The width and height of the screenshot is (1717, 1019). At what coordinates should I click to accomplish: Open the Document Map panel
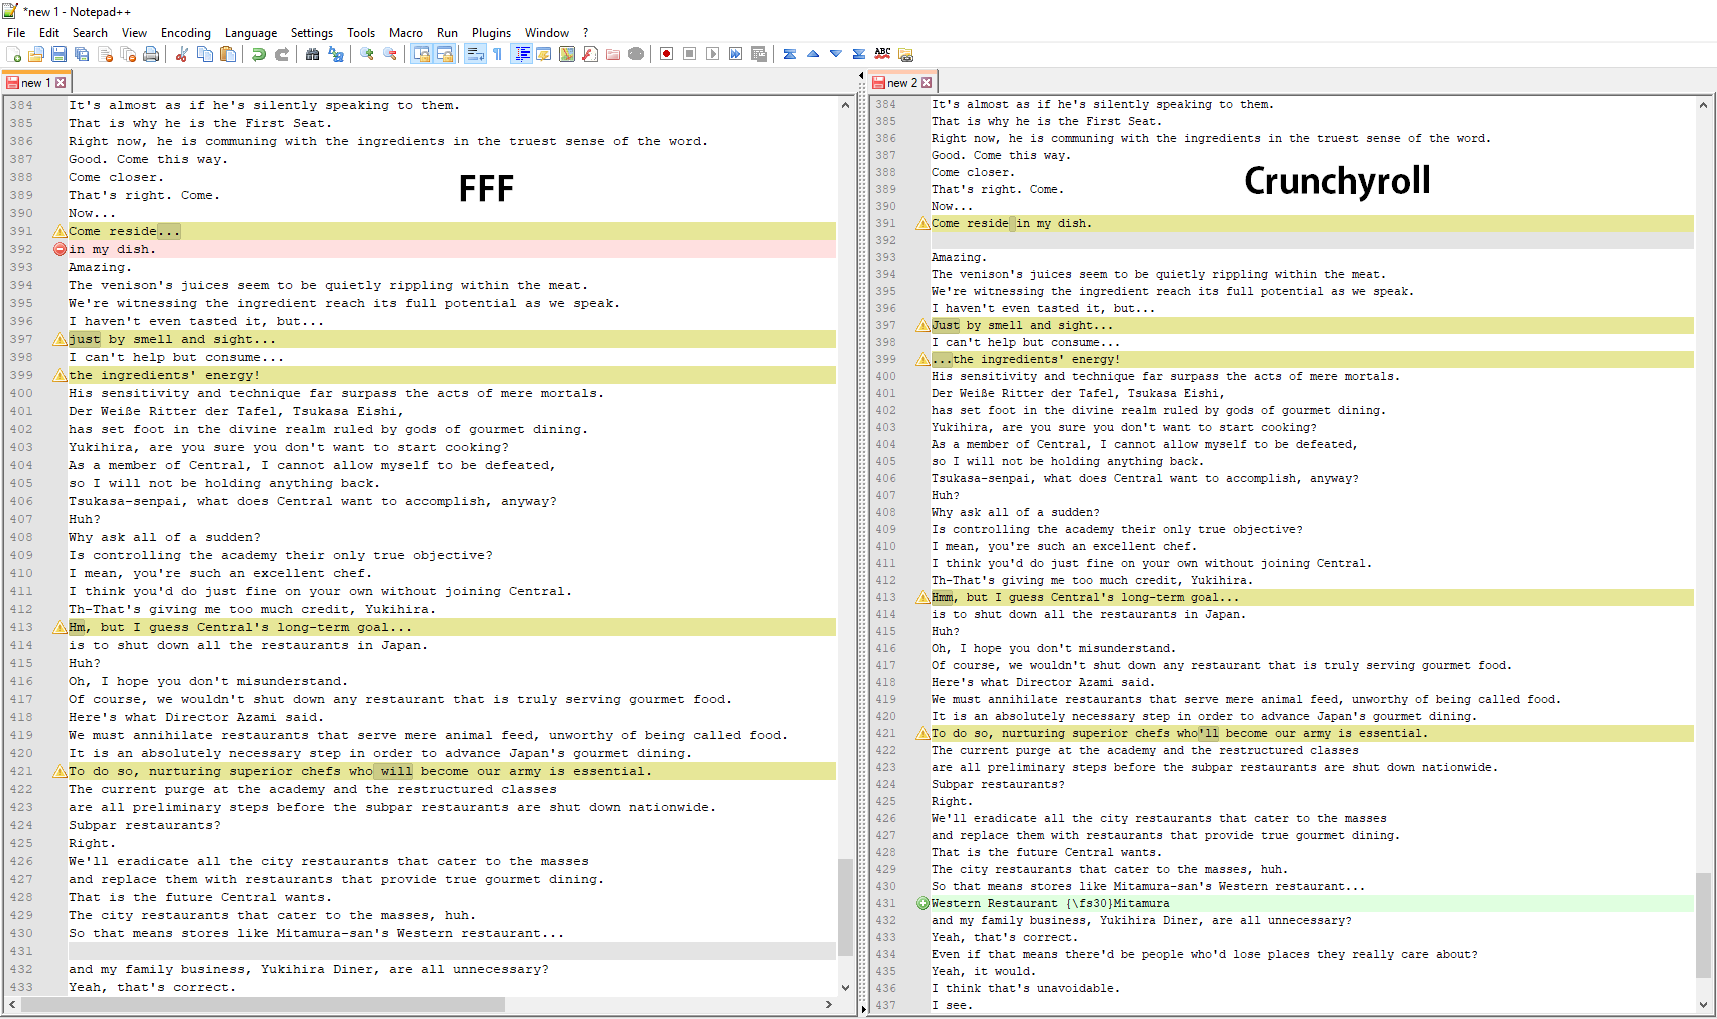(x=567, y=54)
